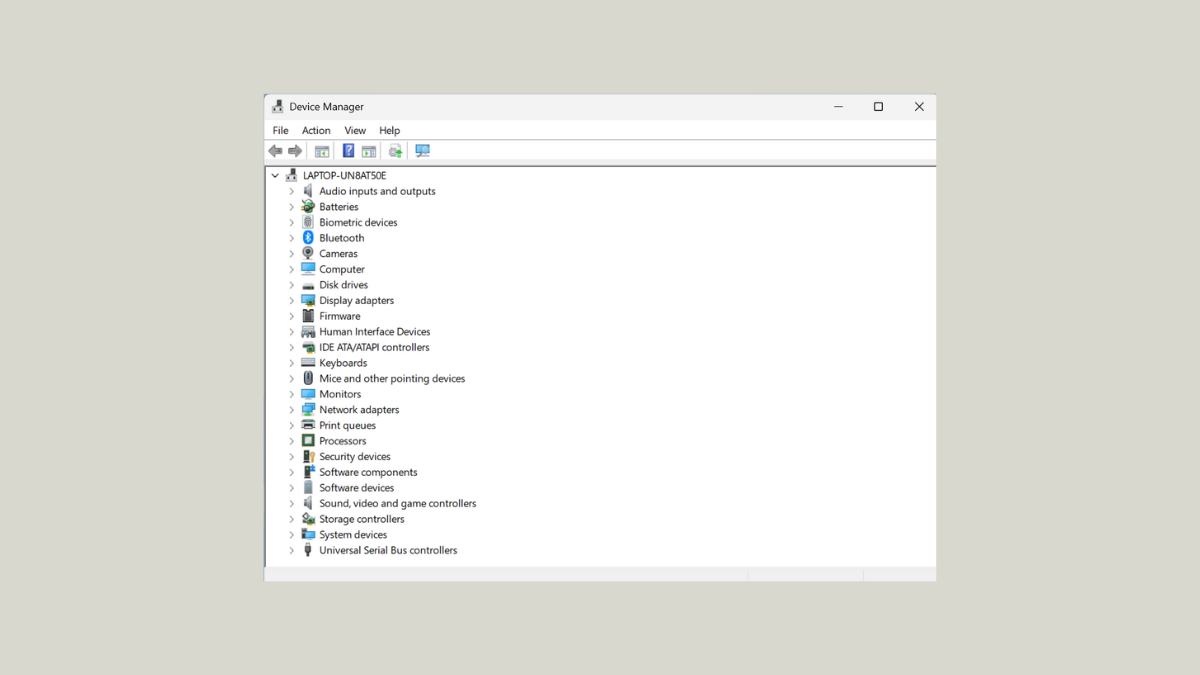Open the Action menu
The height and width of the screenshot is (675, 1200).
point(316,130)
